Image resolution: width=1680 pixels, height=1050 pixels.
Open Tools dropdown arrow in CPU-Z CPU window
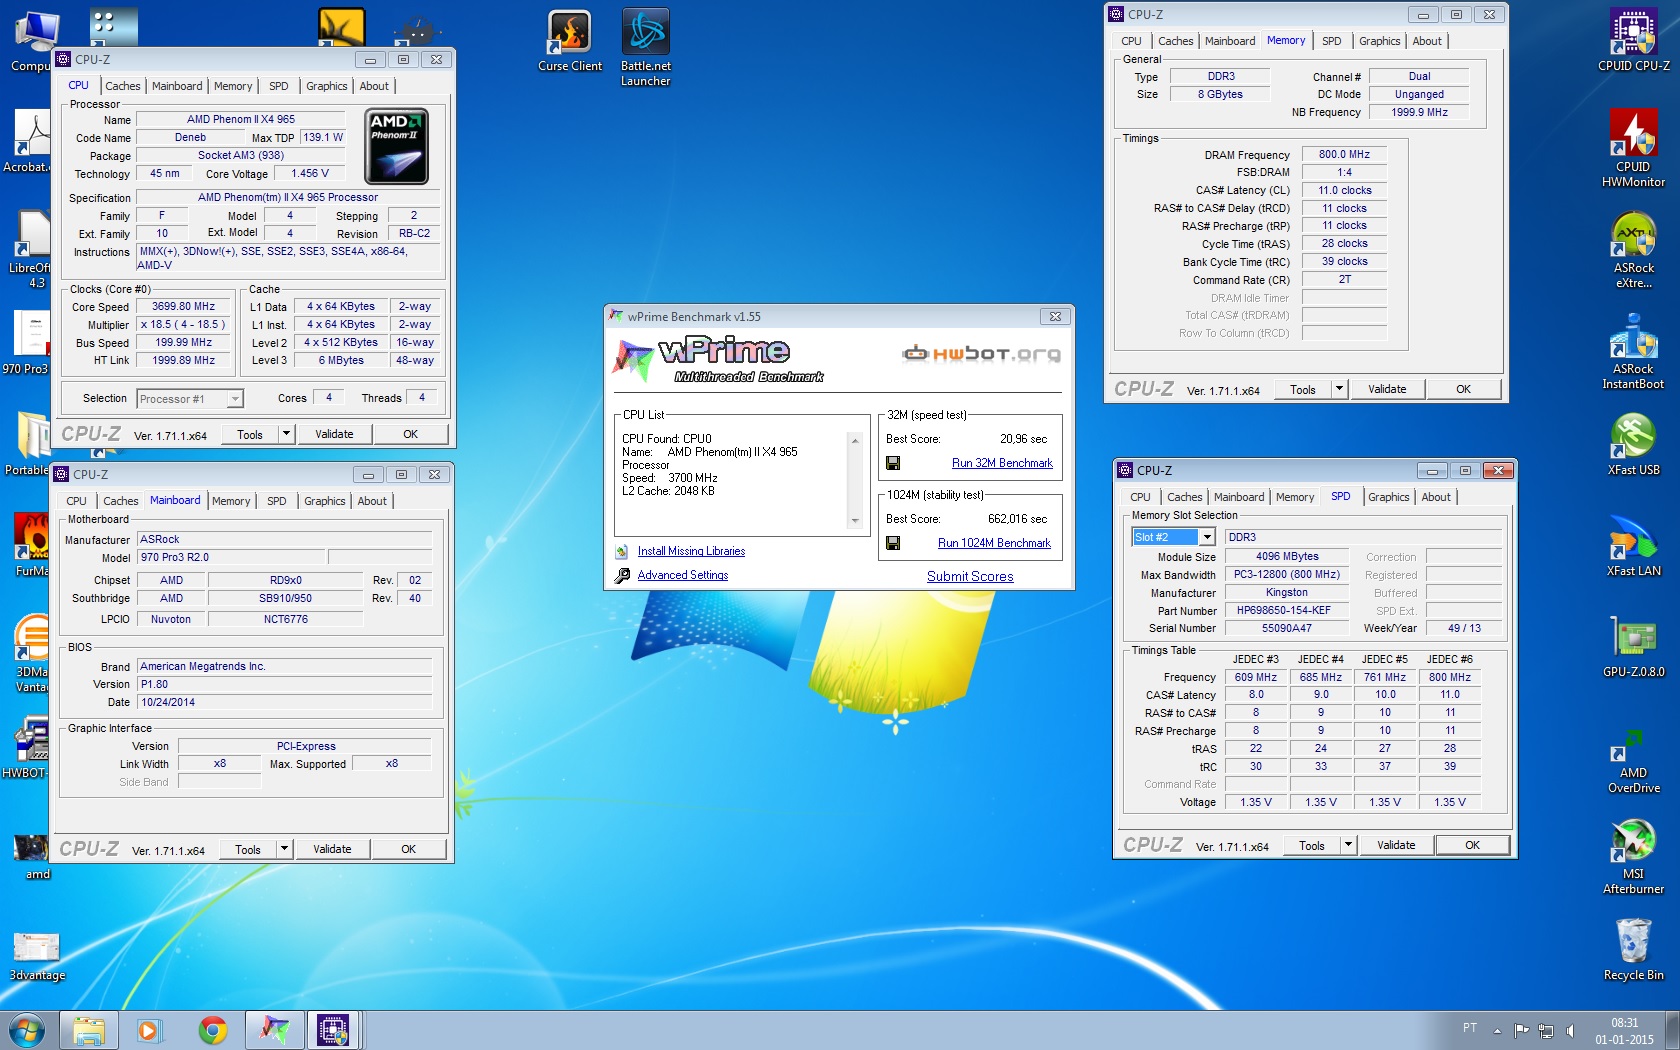pyautogui.click(x=287, y=434)
